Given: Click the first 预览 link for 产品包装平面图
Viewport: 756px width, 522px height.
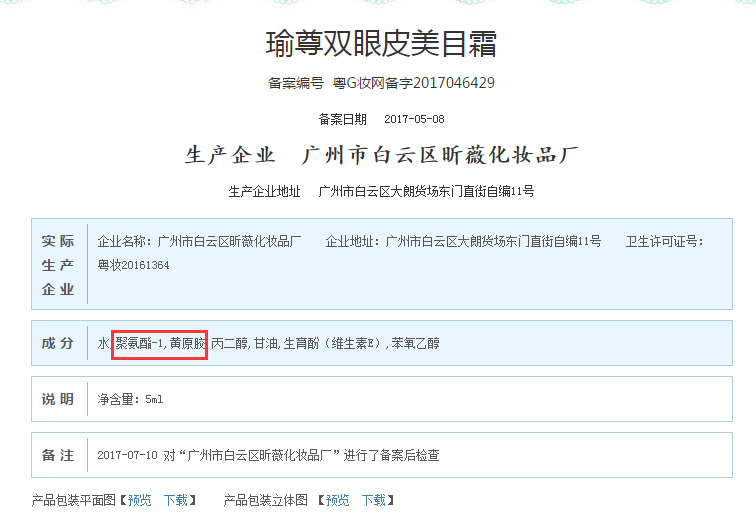Looking at the screenshot, I should 139,500.
